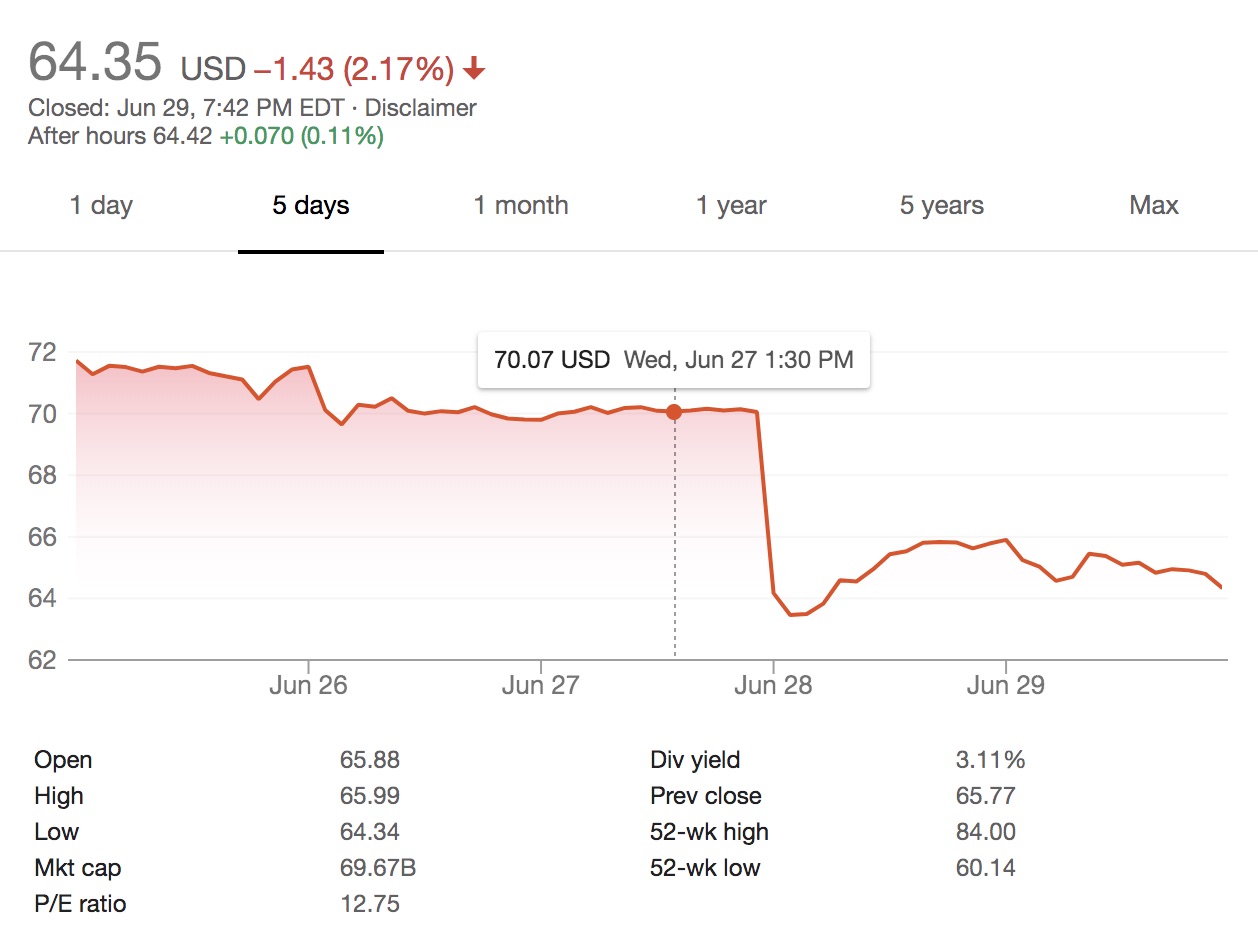Click the After hours 64.42 price text
Image resolution: width=1258 pixels, height=950 pixels.
point(120,136)
